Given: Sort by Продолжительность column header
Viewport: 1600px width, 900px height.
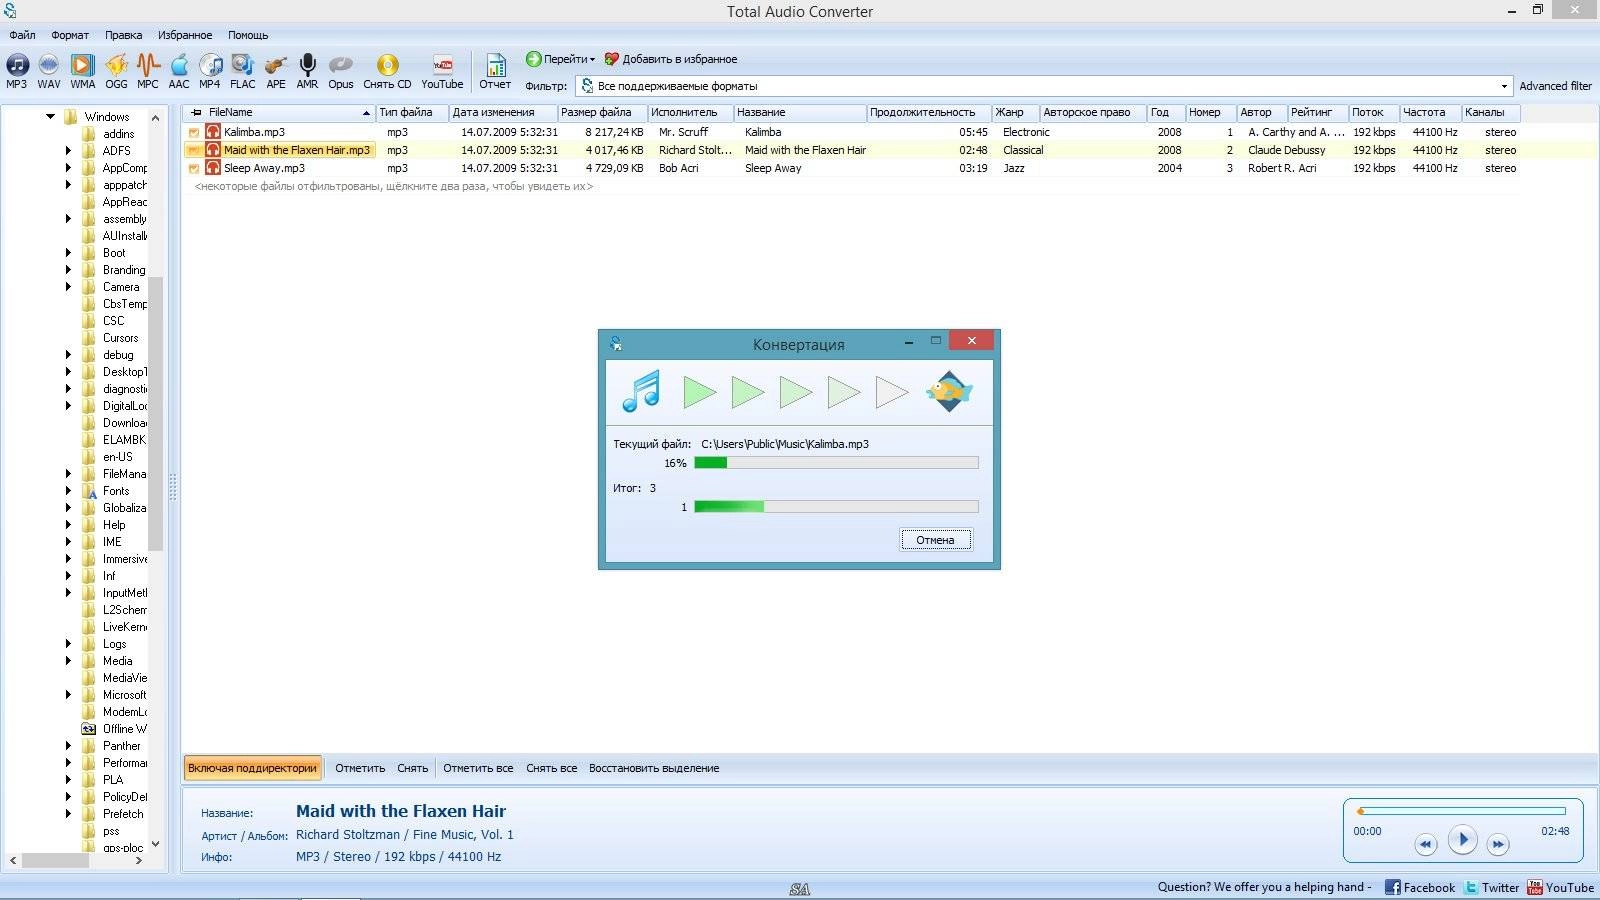Looking at the screenshot, I should point(928,112).
